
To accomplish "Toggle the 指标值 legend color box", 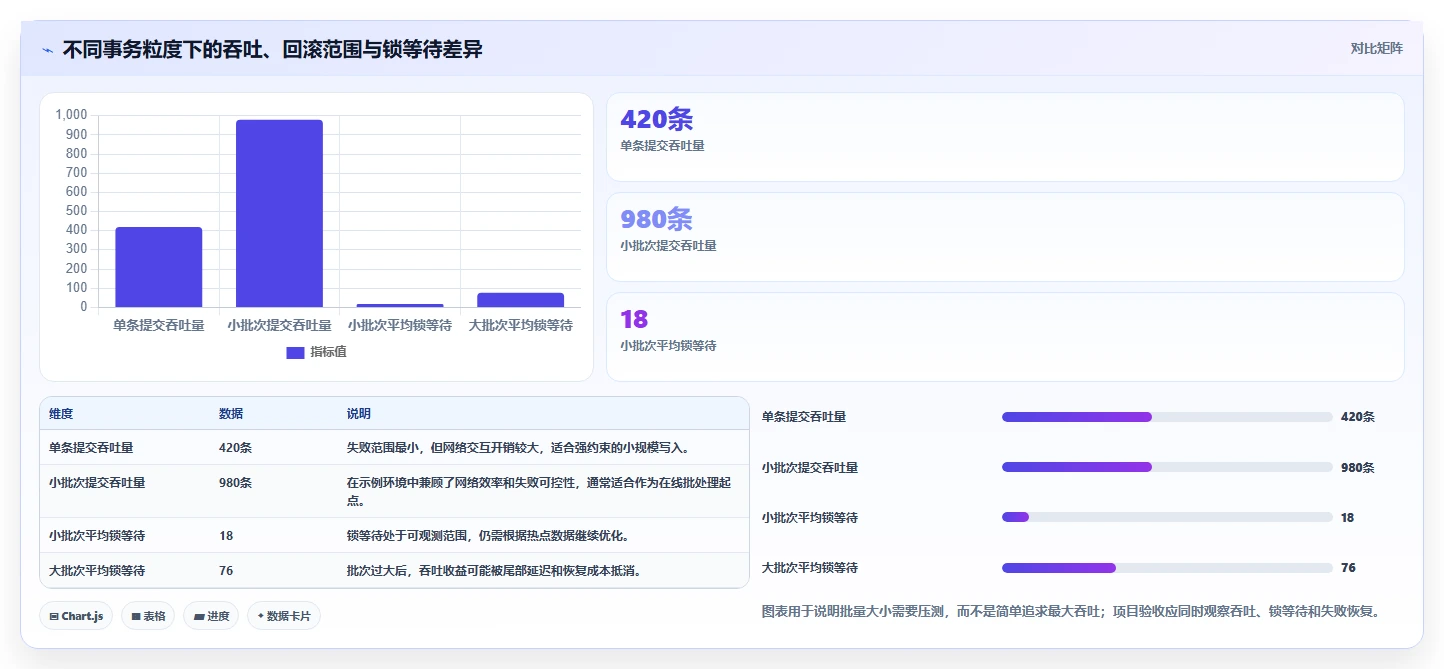I will pos(295,352).
